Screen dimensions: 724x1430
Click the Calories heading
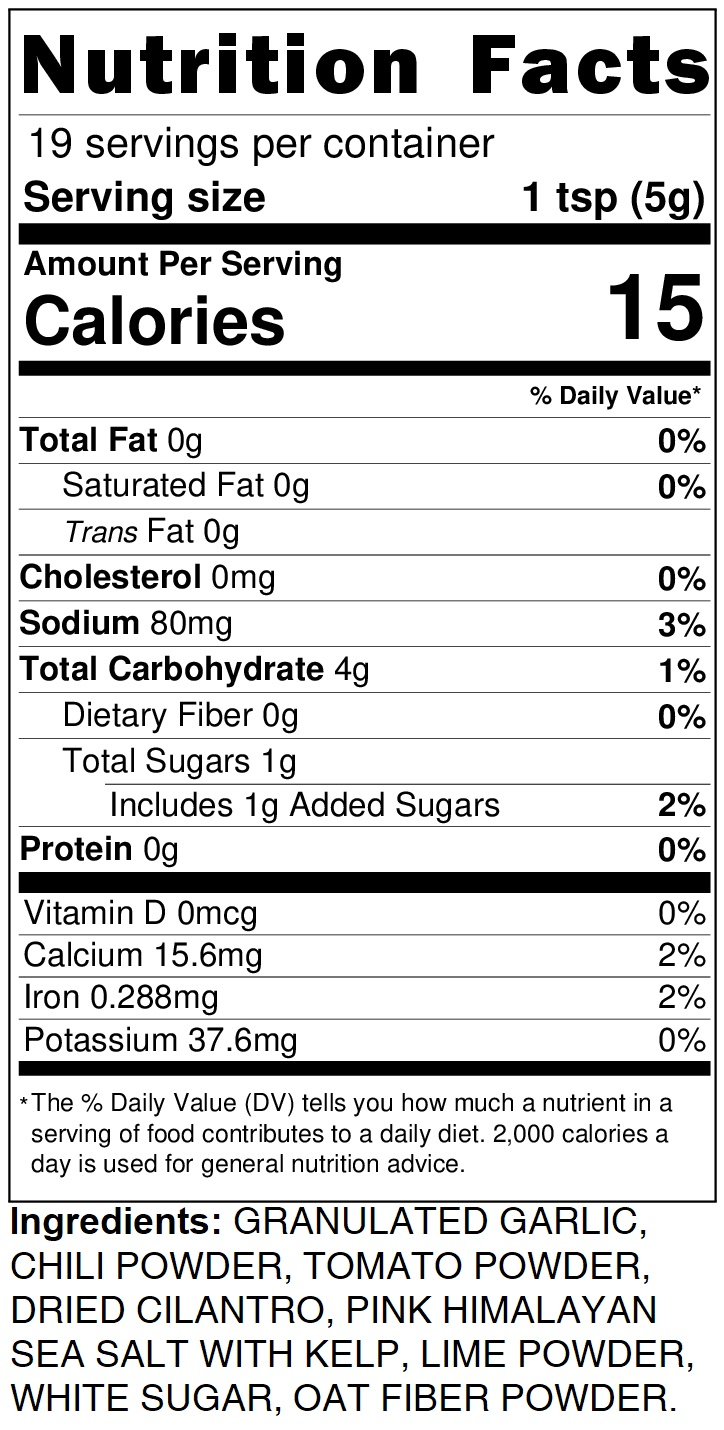(x=155, y=320)
